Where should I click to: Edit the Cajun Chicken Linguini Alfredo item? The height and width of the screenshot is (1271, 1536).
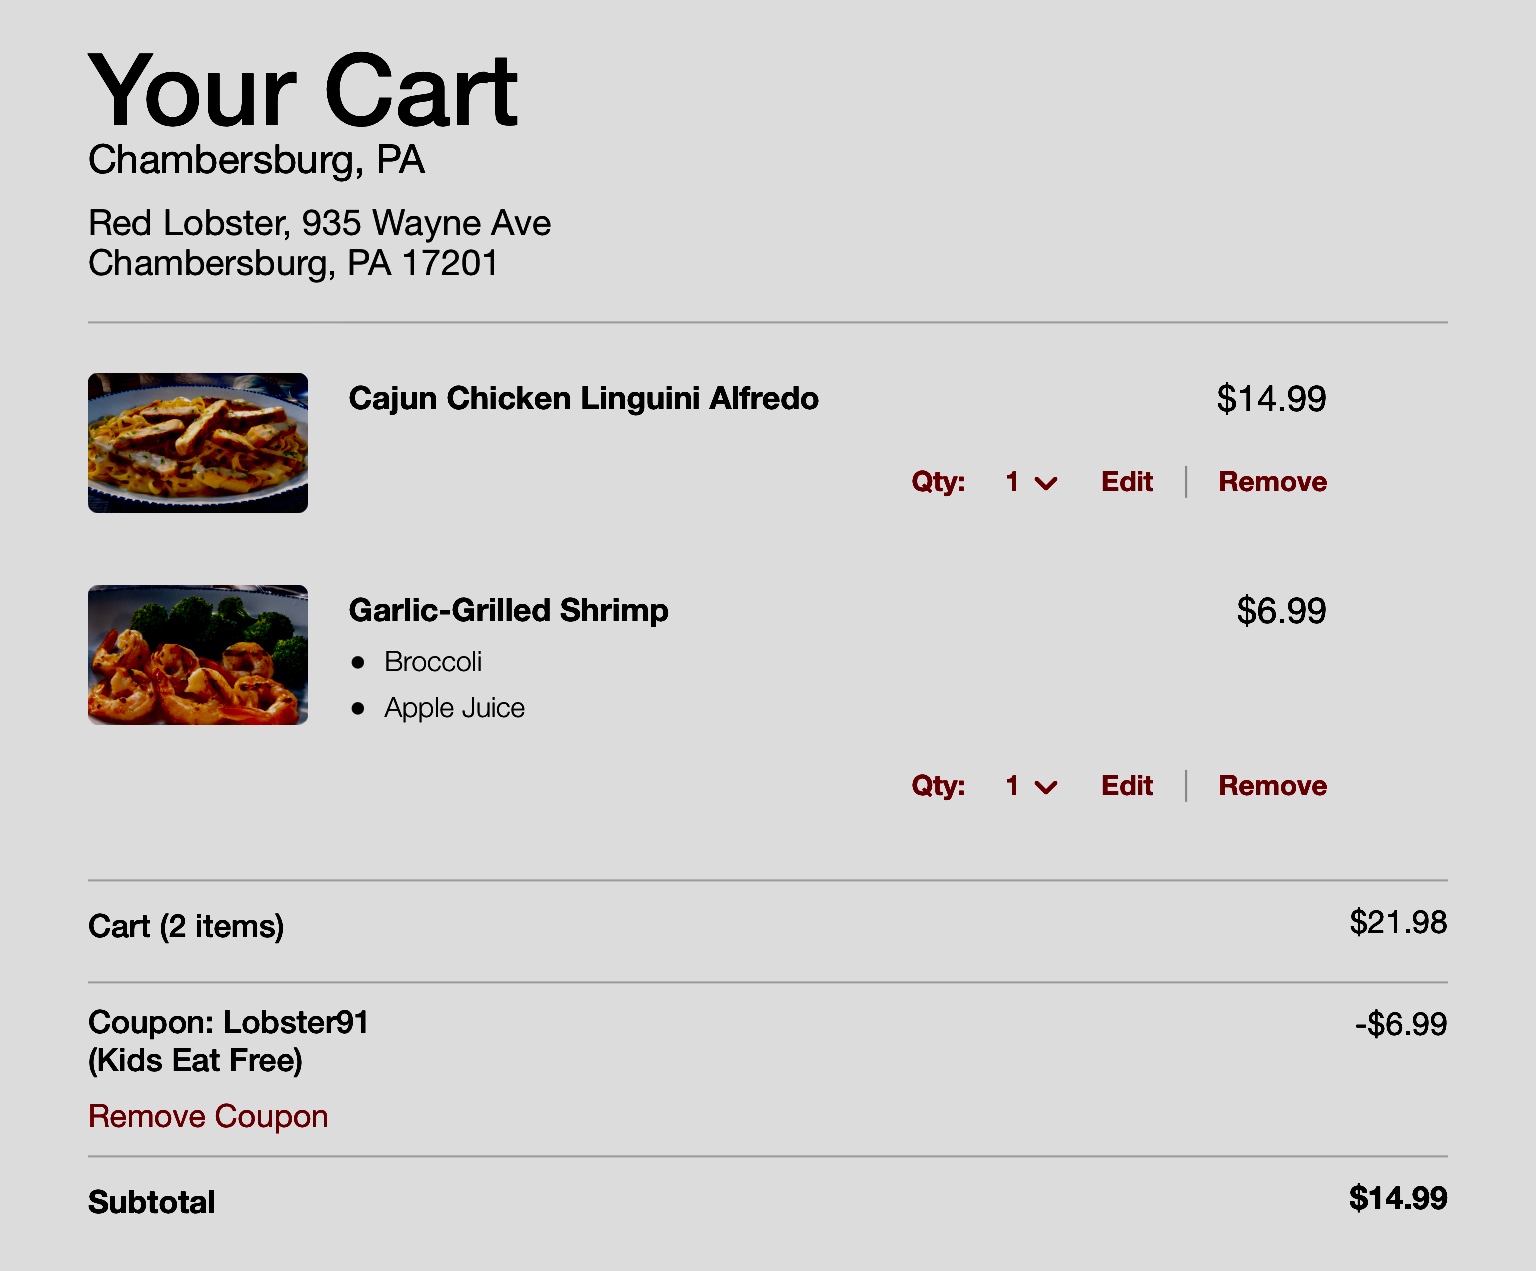(x=1127, y=482)
